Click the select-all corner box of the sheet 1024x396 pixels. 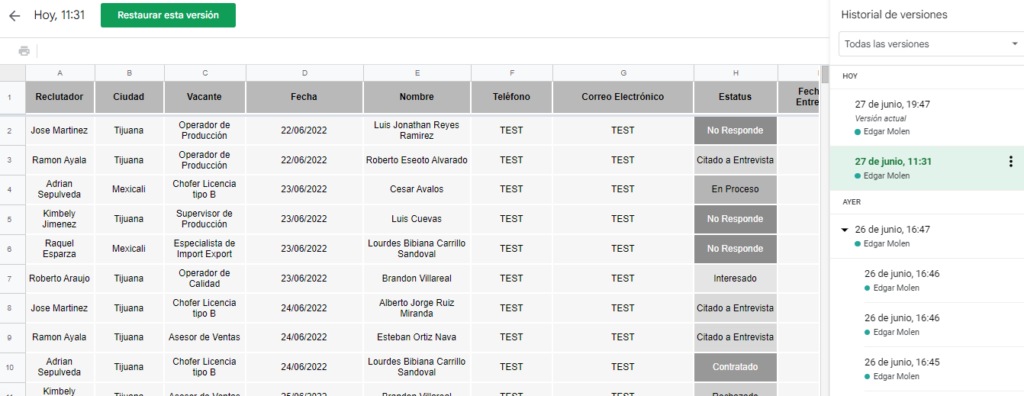click(12, 73)
